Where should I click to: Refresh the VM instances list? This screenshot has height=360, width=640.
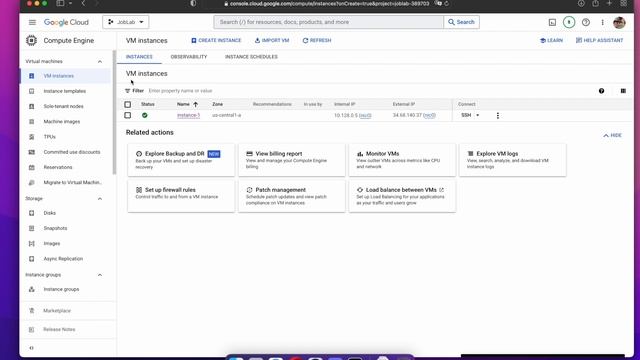coord(317,40)
